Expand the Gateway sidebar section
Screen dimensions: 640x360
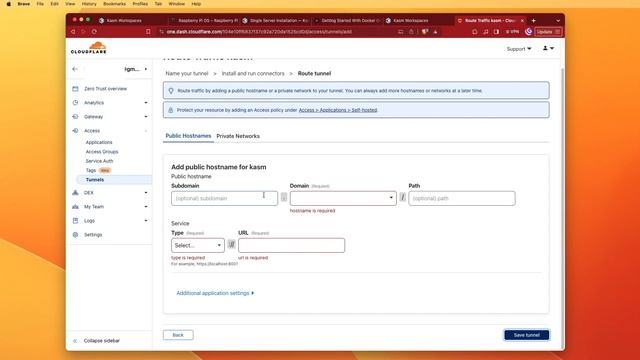[x=146, y=116]
